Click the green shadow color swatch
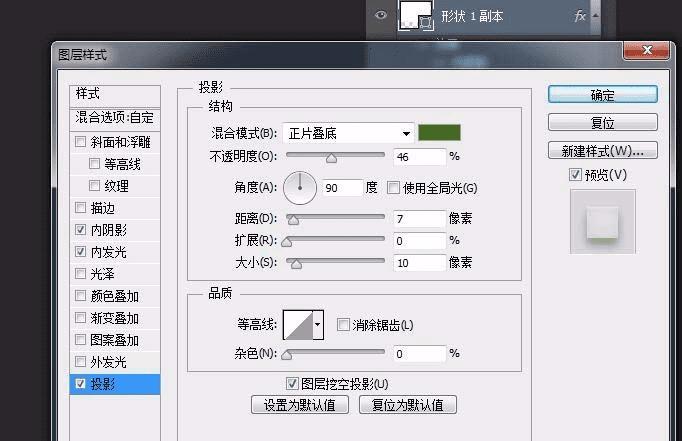 coord(439,133)
